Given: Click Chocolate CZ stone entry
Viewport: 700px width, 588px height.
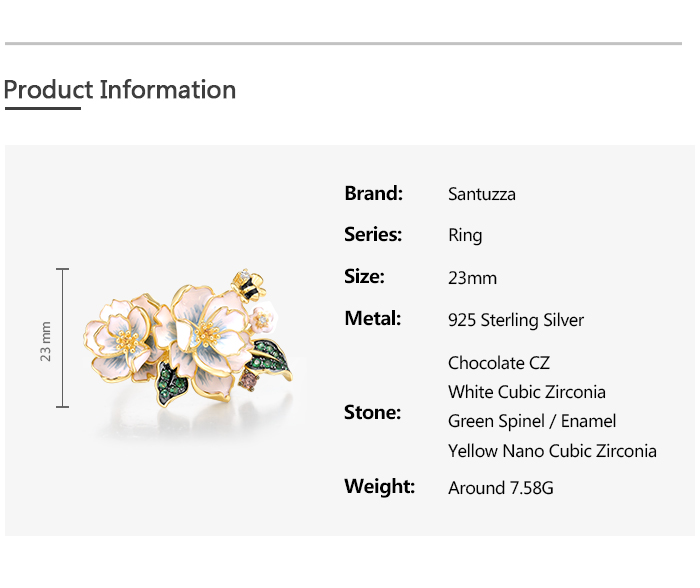Looking at the screenshot, I should point(499,363).
